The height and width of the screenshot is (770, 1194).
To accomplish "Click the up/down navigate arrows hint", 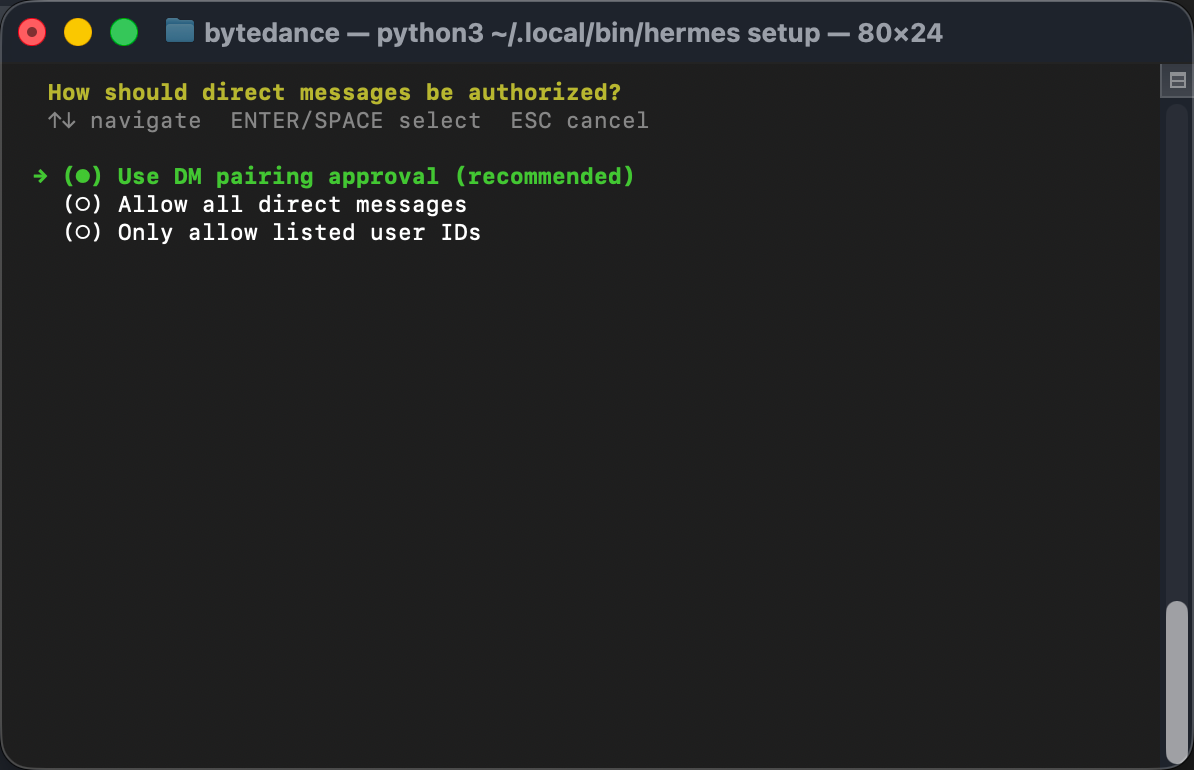I will (x=62, y=121).
